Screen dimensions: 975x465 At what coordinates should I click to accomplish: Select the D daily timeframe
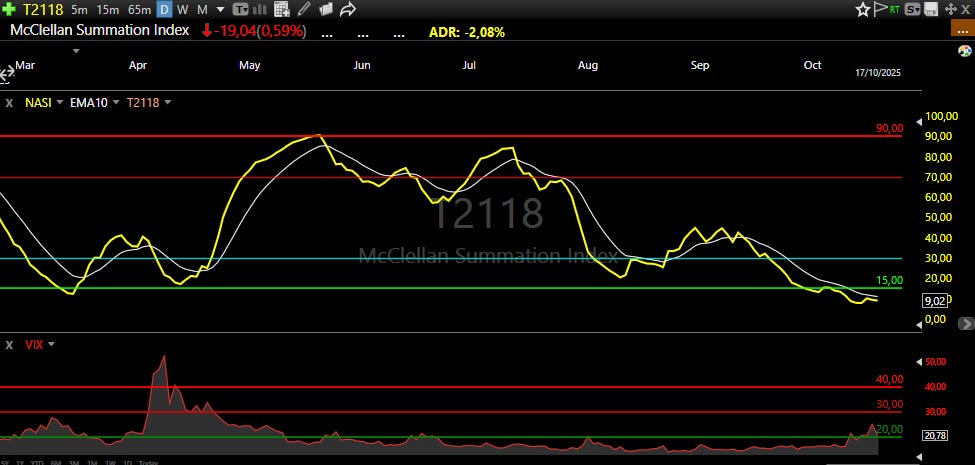pos(164,9)
